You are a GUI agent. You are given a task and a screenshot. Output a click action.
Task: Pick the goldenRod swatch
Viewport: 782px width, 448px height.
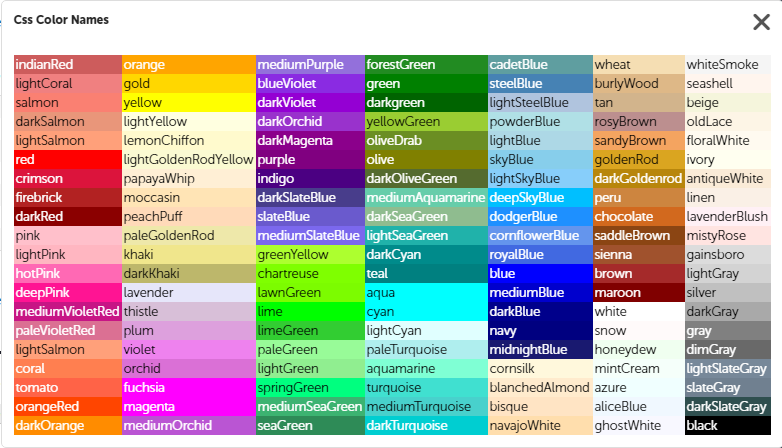point(639,160)
